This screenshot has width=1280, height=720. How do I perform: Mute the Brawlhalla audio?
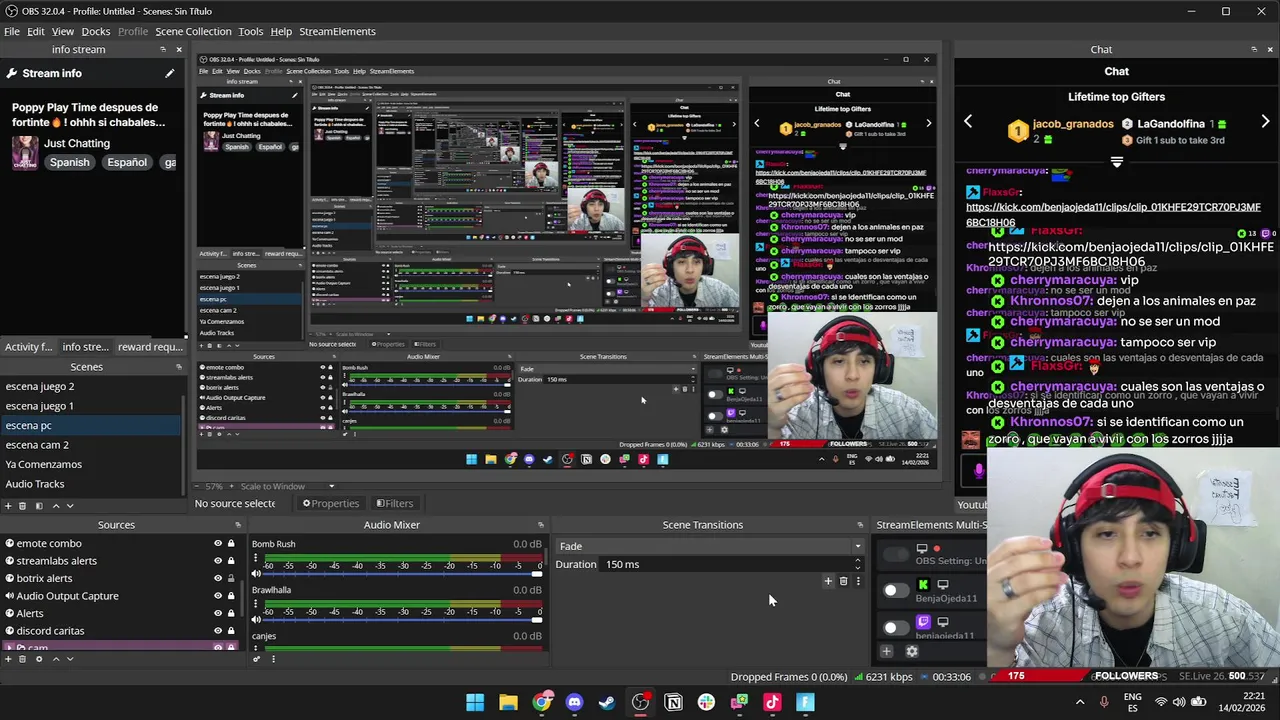[256, 619]
